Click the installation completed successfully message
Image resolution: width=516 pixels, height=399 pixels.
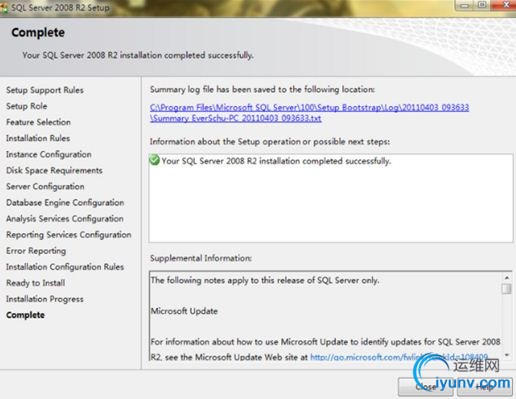[276, 161]
